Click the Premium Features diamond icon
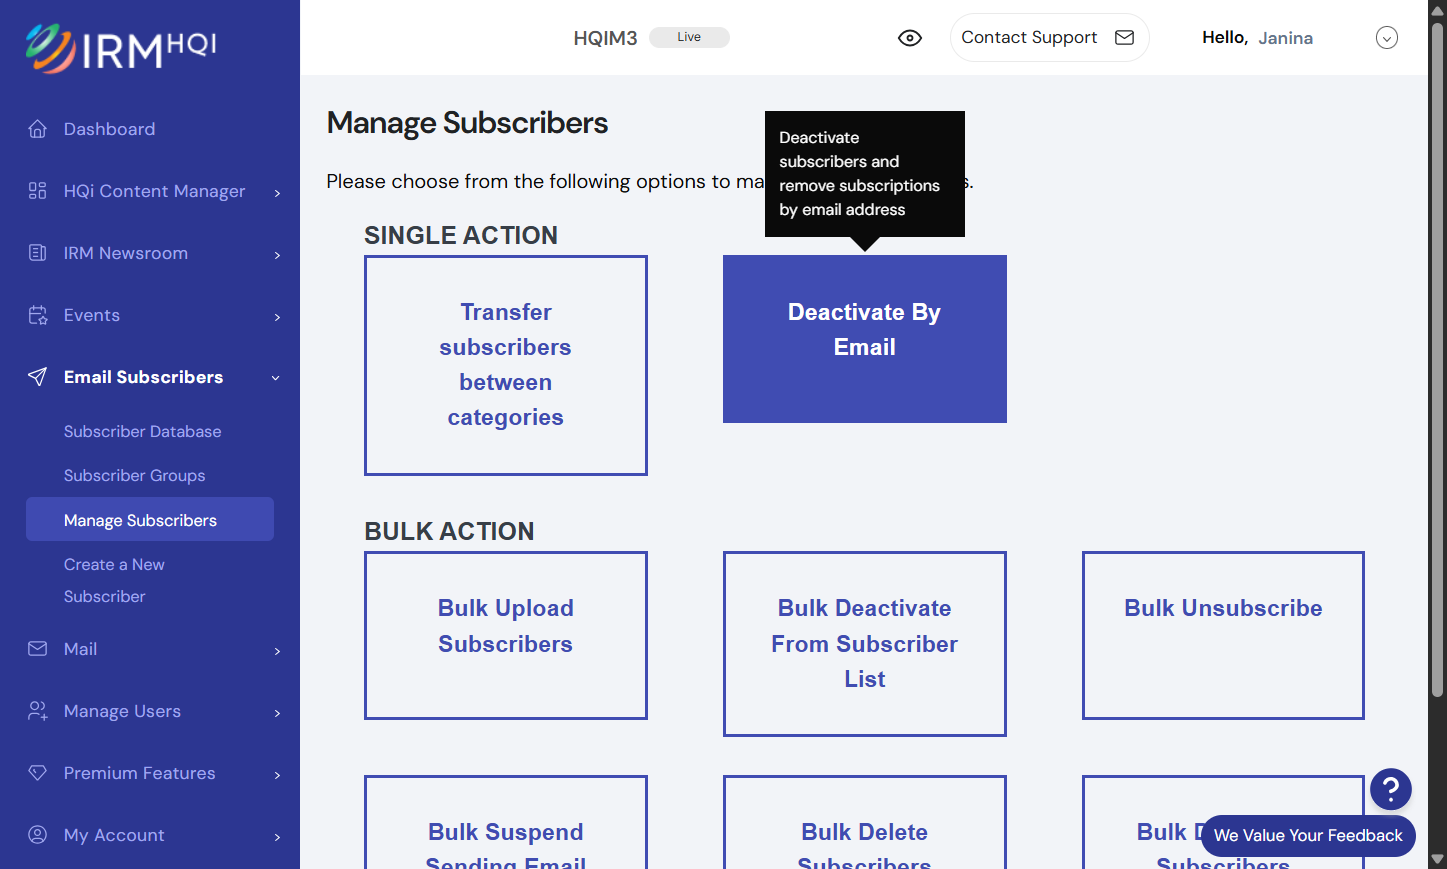 tap(38, 773)
